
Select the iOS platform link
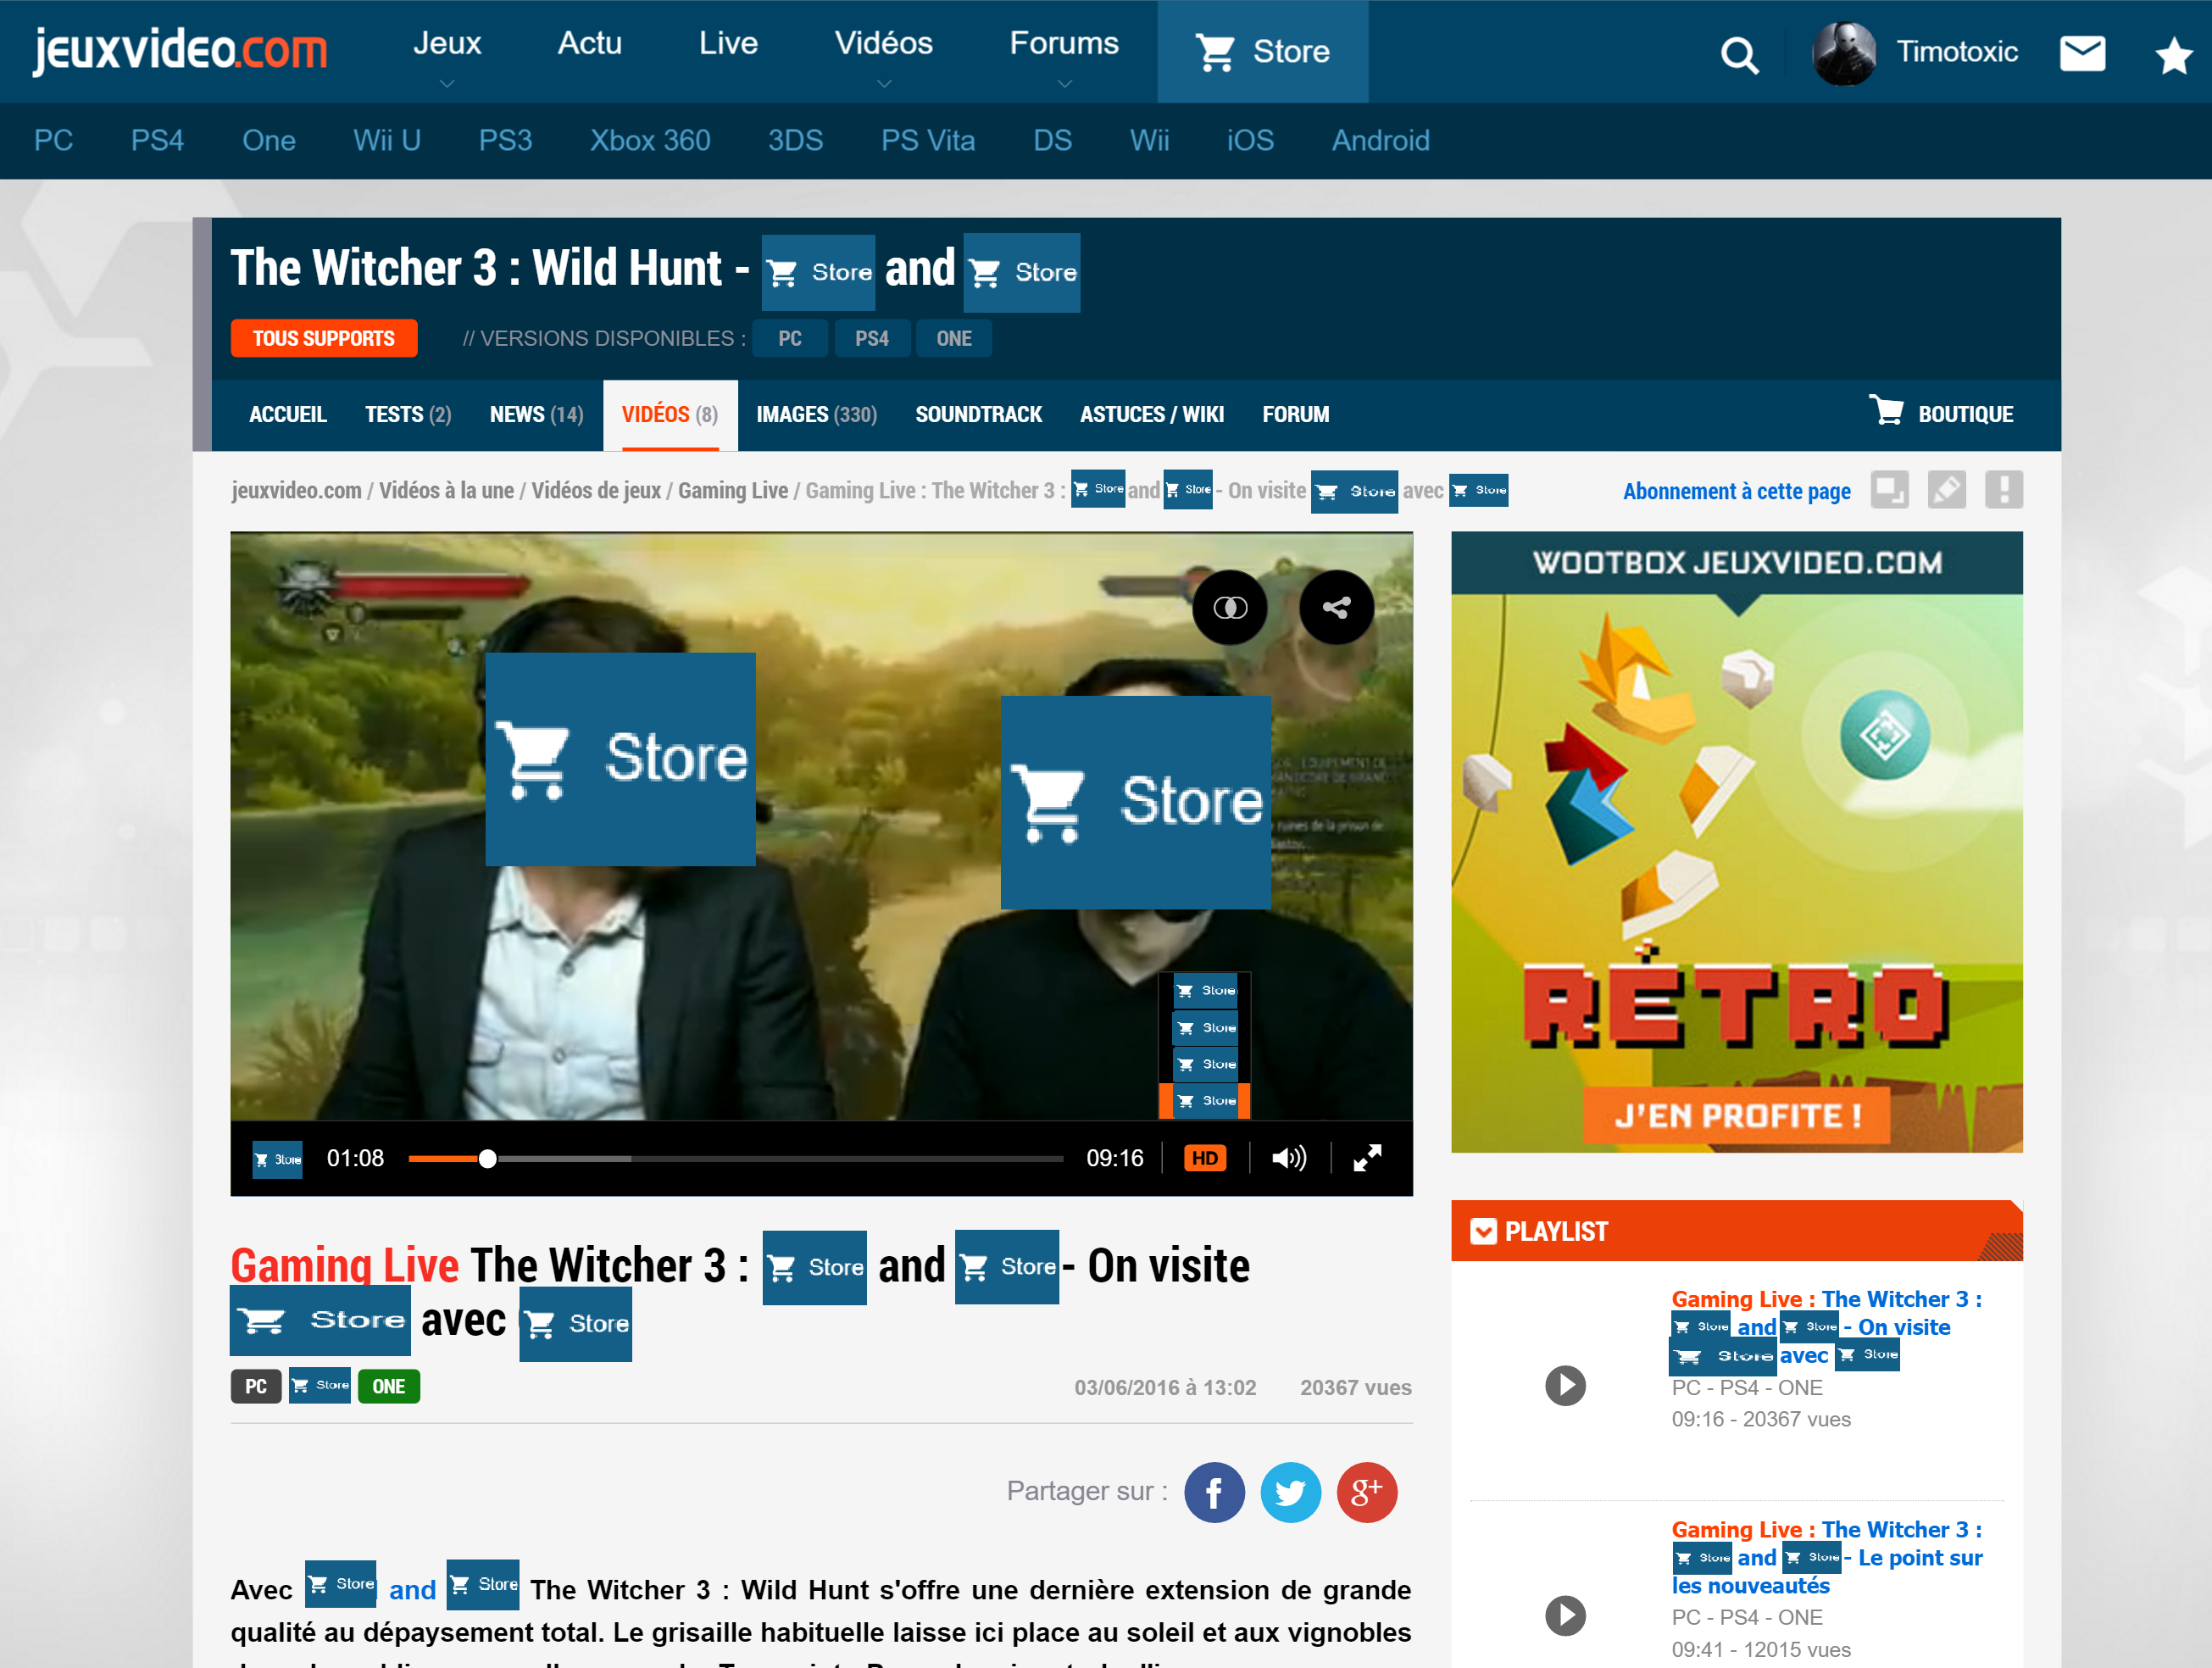(x=1250, y=140)
